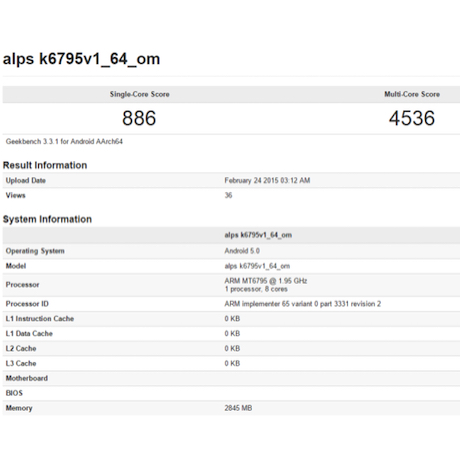Click the 2845 MB memory value

pyautogui.click(x=238, y=408)
